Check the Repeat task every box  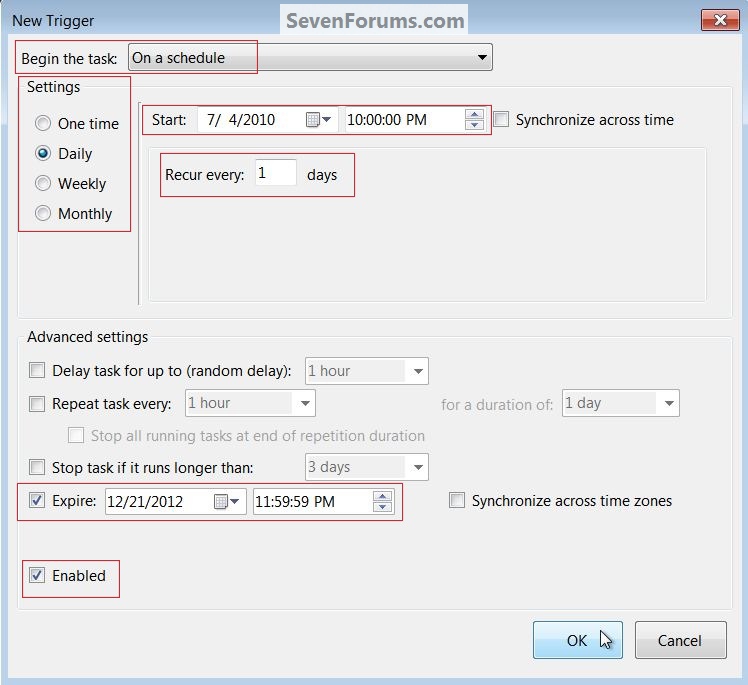tap(37, 404)
